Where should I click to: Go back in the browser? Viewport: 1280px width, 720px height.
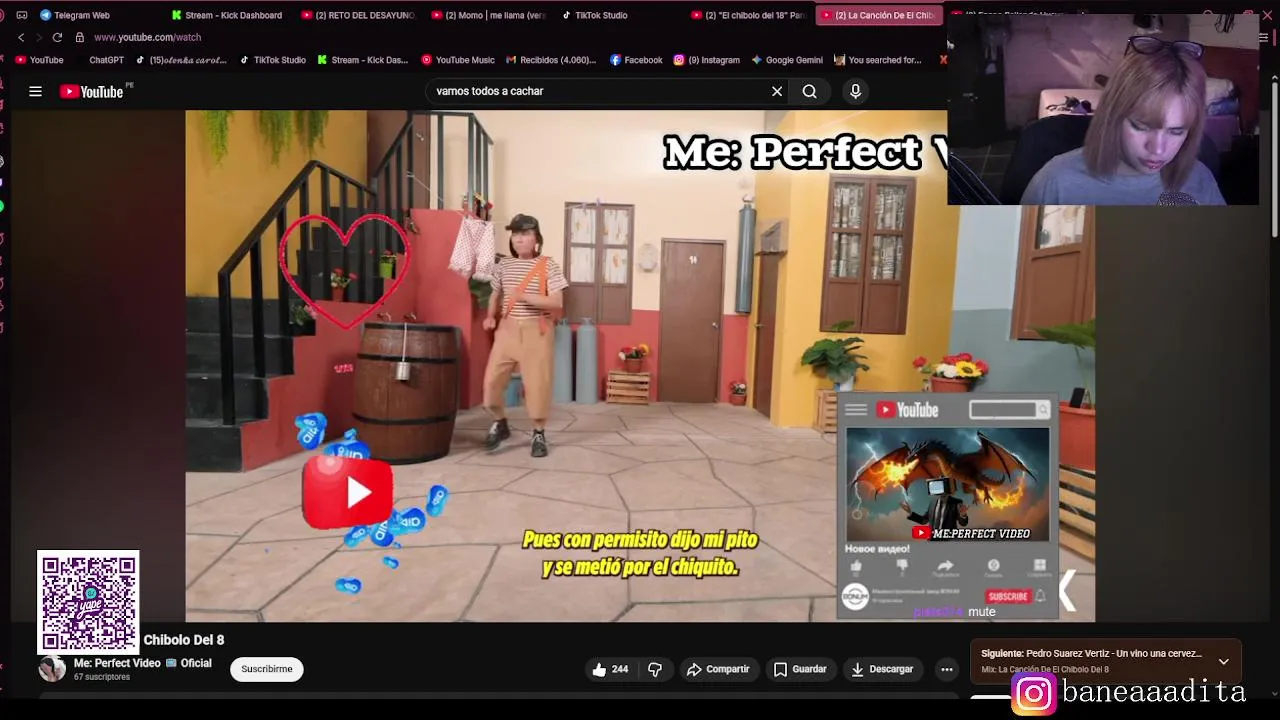[21, 37]
